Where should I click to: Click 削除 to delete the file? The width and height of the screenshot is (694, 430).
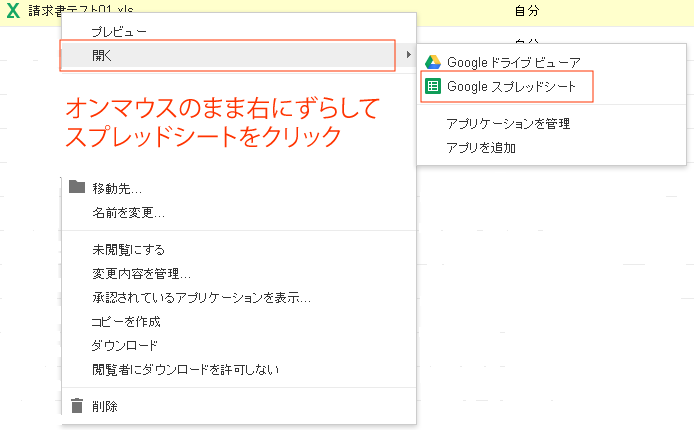click(104, 407)
